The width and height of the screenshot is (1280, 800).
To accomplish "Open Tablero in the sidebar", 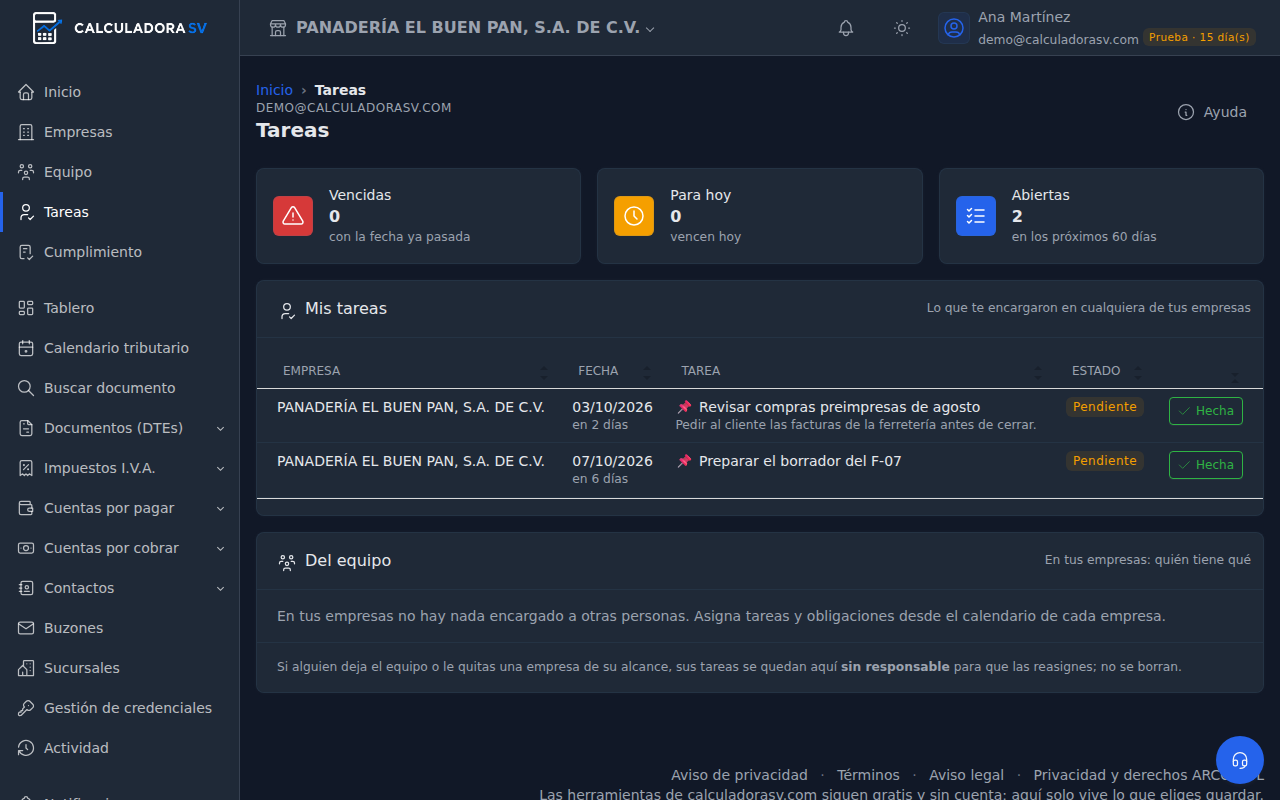I will tap(120, 308).
